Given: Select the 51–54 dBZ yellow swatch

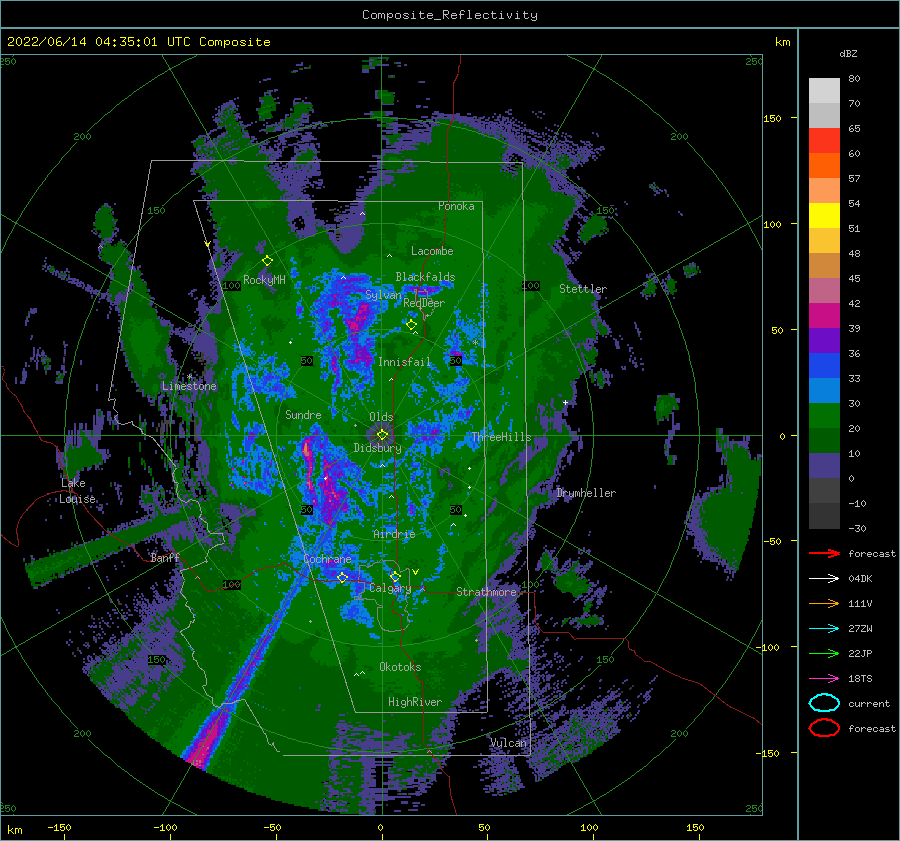Looking at the screenshot, I should click(824, 216).
